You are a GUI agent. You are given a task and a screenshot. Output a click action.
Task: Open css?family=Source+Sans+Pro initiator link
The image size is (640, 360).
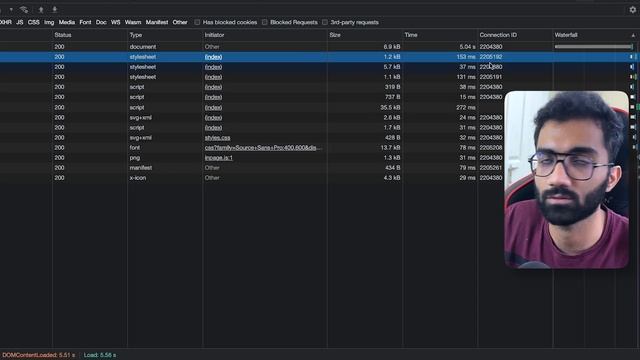click(x=263, y=147)
